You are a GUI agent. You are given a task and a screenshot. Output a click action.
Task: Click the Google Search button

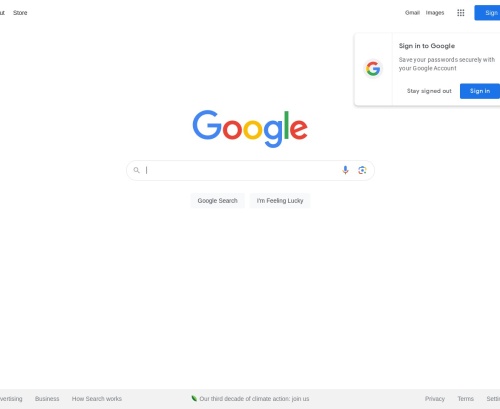pos(217,201)
